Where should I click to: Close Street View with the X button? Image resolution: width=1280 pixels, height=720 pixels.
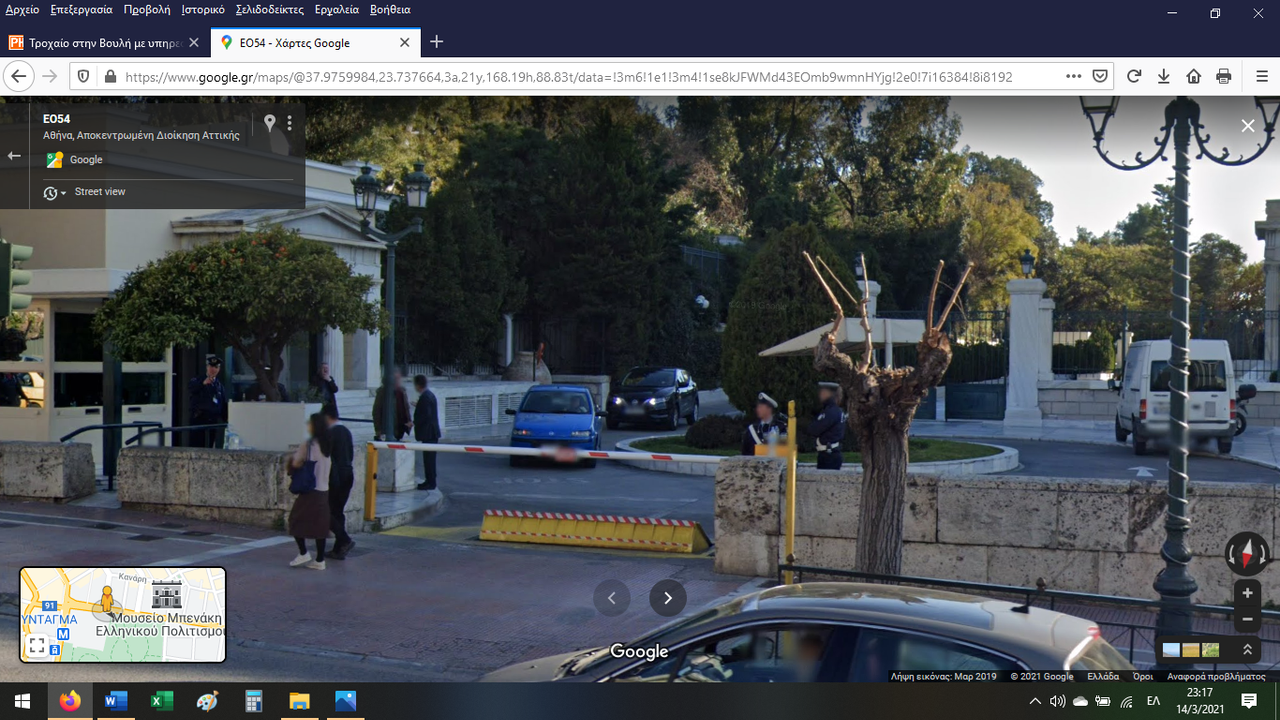[x=1248, y=126]
